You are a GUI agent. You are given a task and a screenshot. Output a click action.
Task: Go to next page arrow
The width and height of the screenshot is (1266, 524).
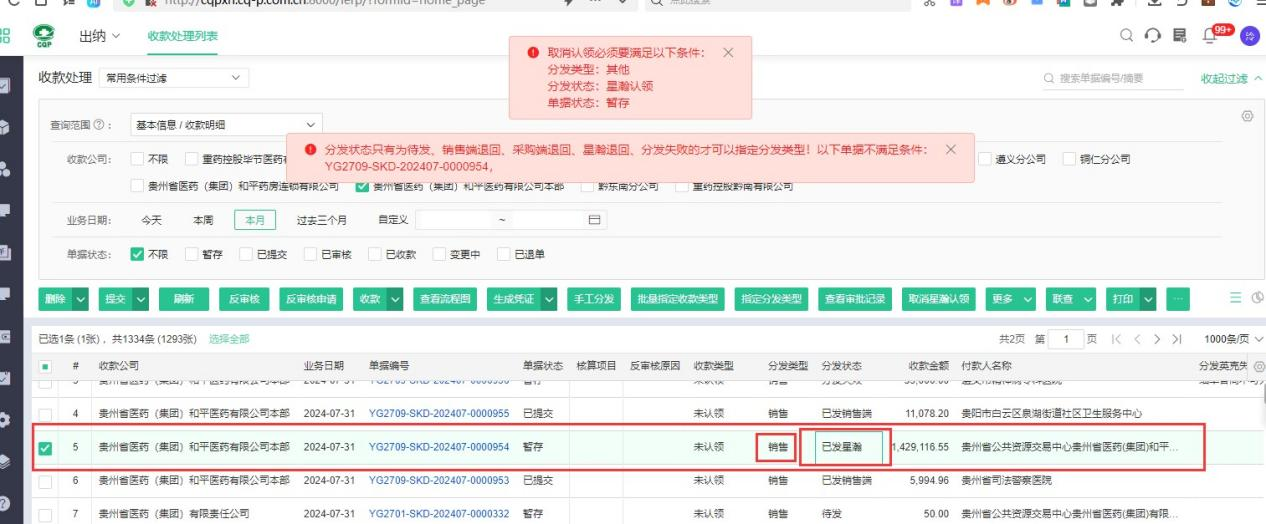point(1157,340)
